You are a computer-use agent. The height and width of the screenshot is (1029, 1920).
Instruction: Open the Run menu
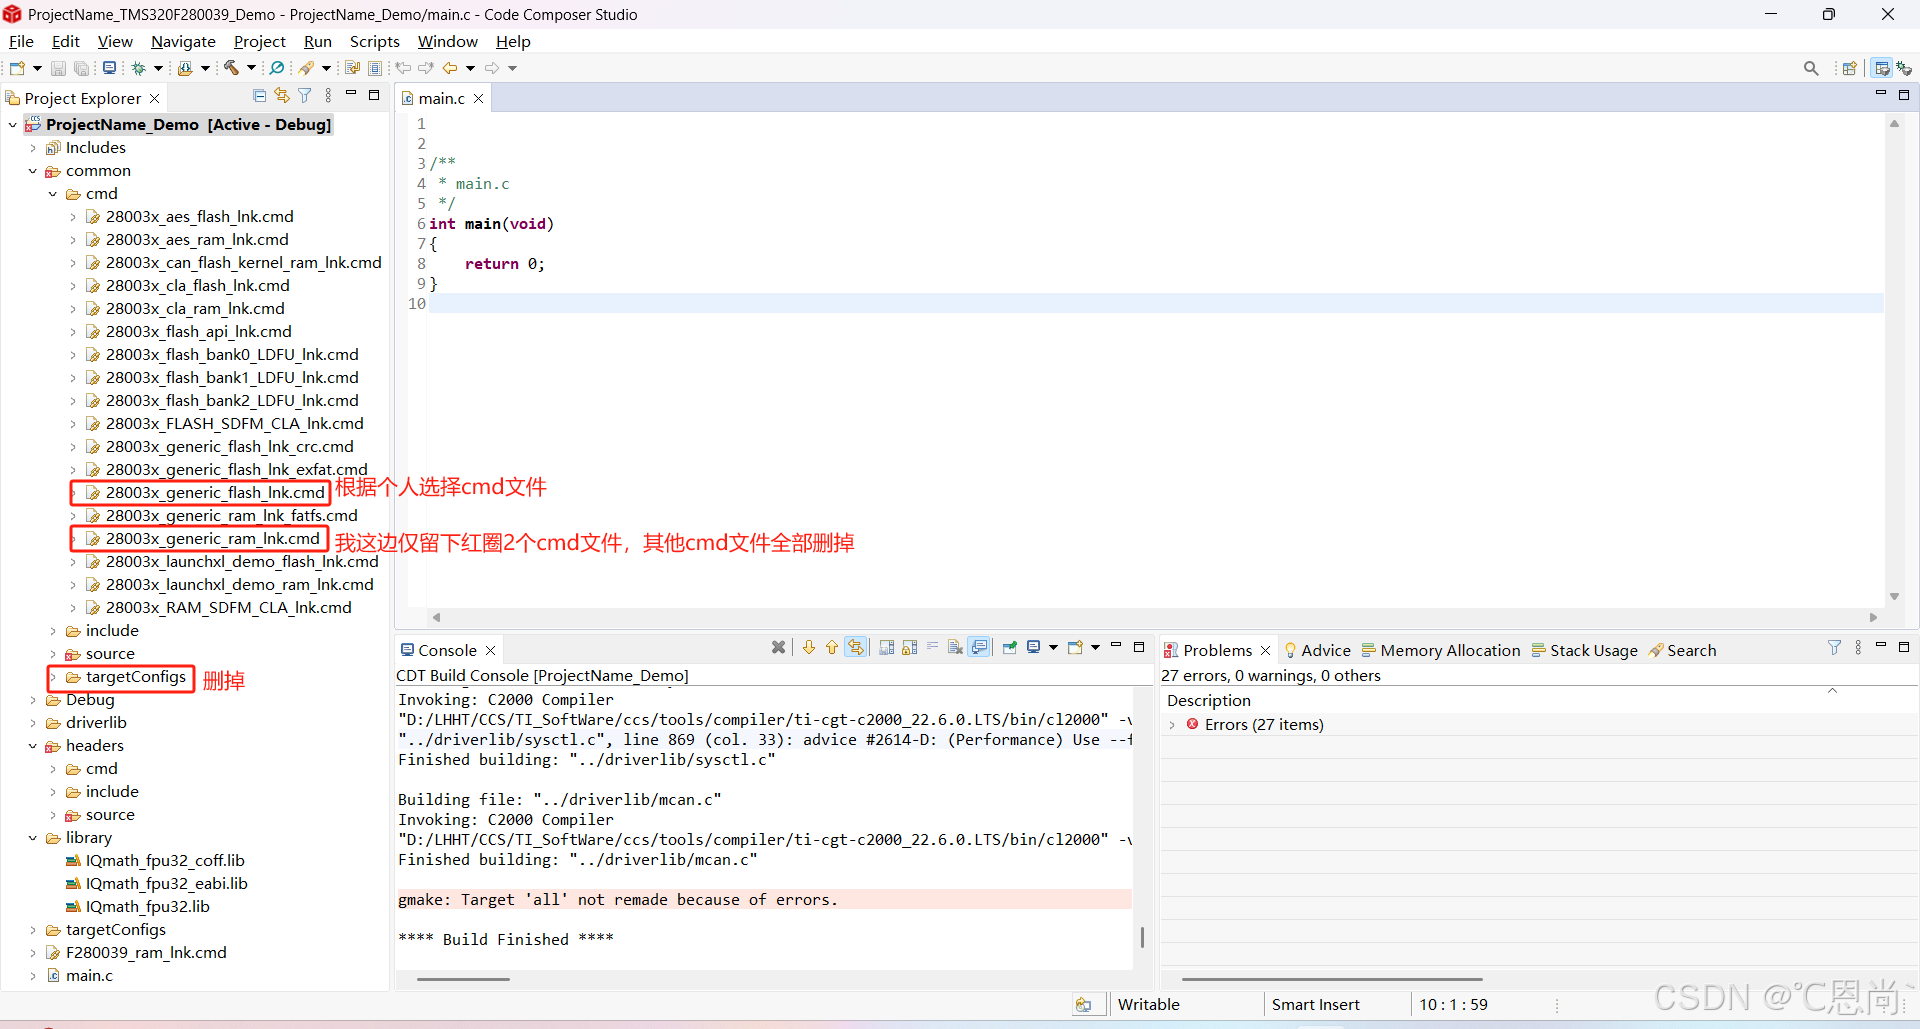pyautogui.click(x=318, y=41)
